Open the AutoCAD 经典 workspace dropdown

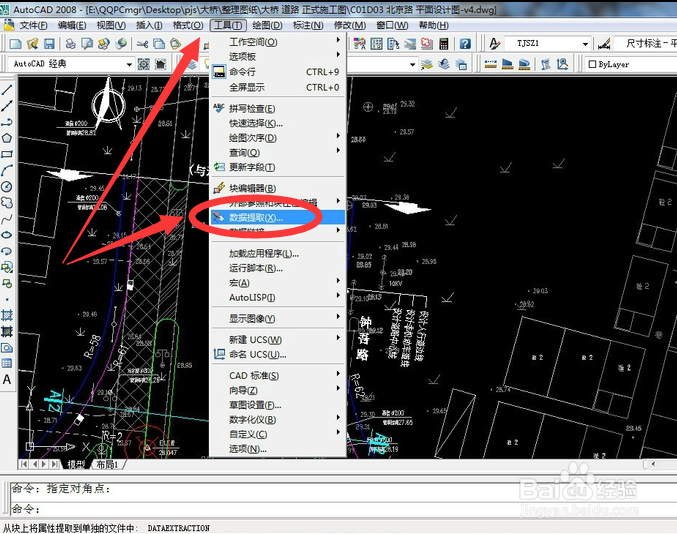pyautogui.click(x=129, y=64)
